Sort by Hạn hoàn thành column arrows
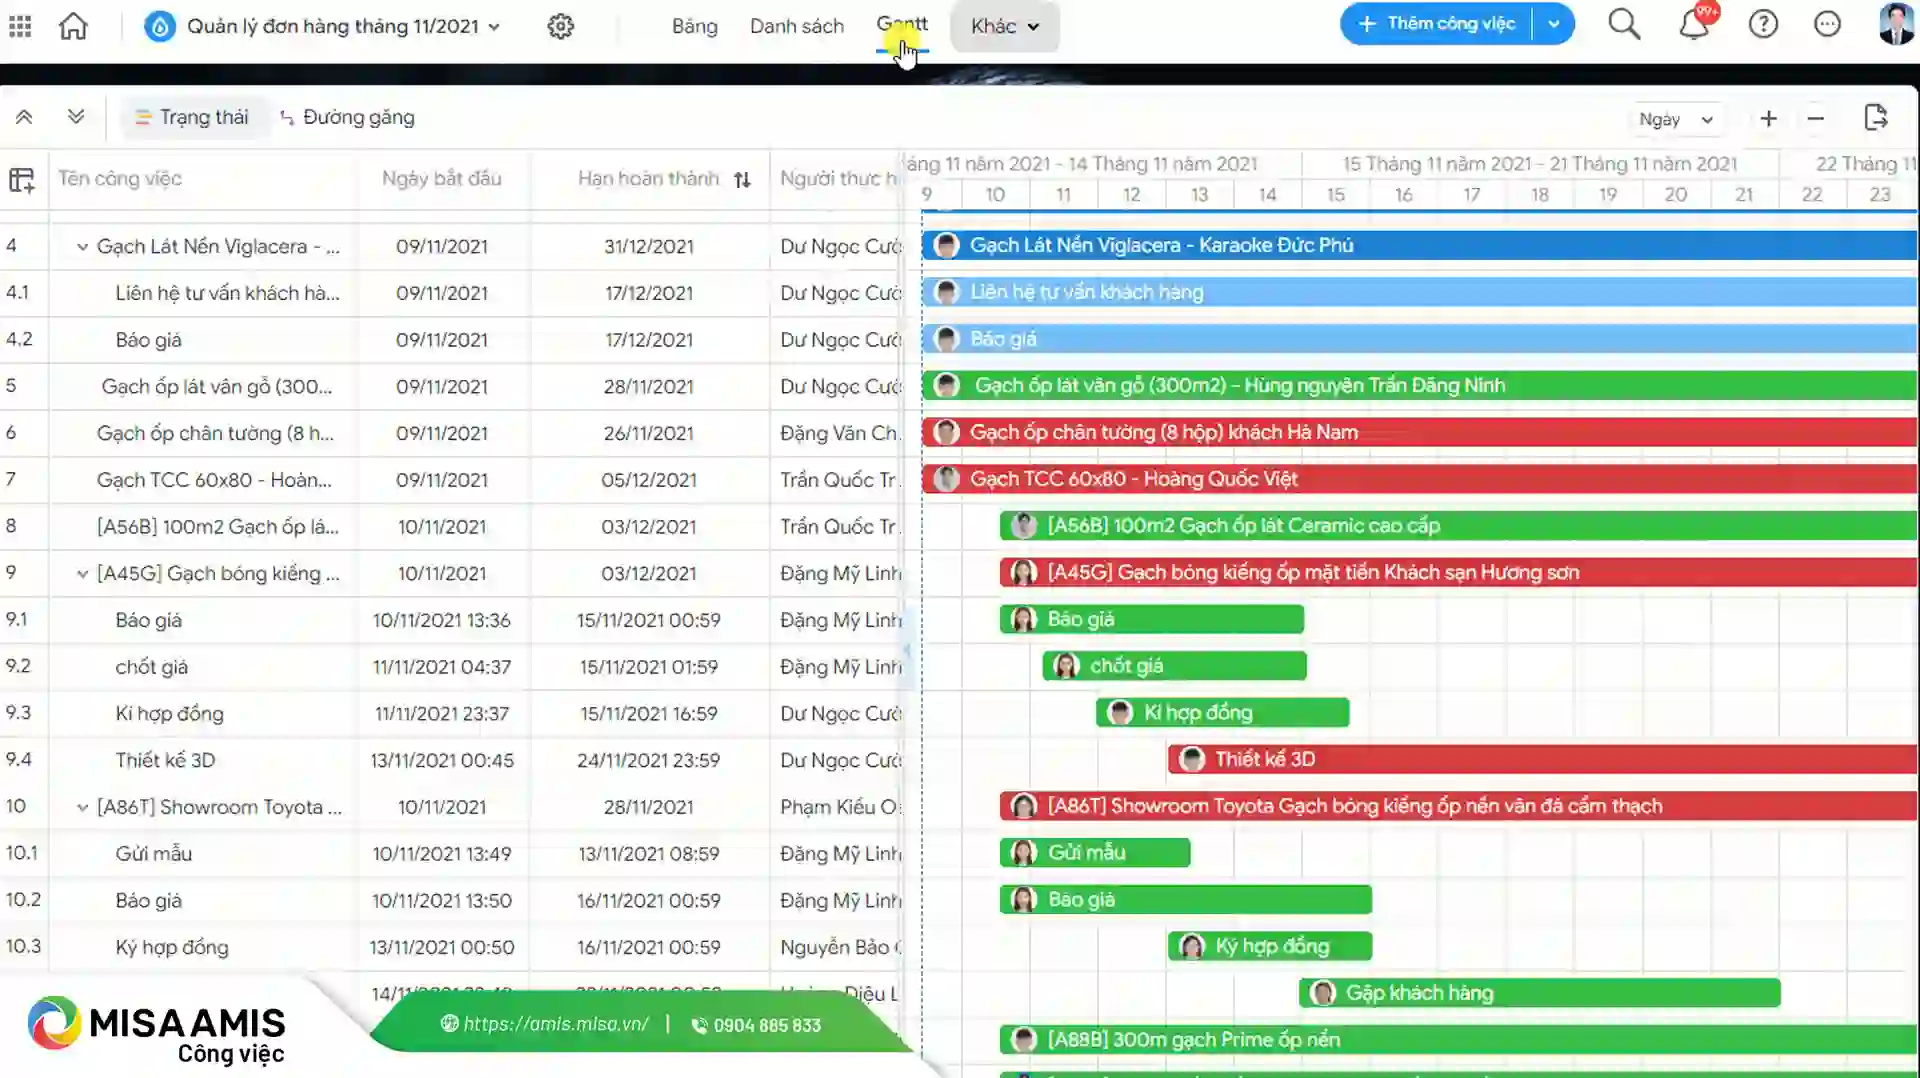Viewport: 1920px width, 1078px height. pos(742,180)
